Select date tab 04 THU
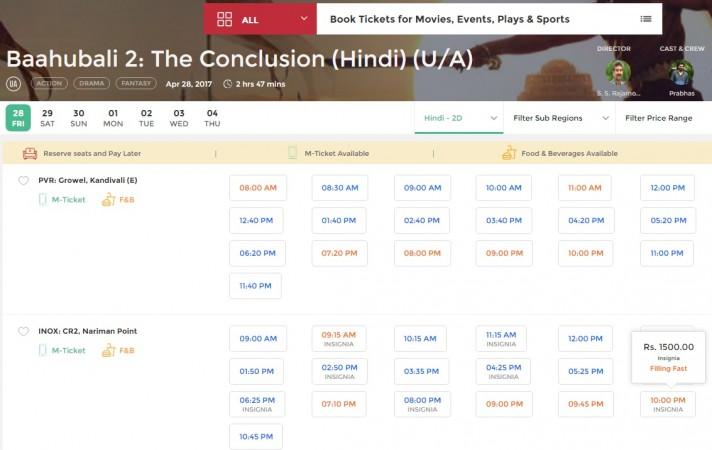 click(x=212, y=118)
